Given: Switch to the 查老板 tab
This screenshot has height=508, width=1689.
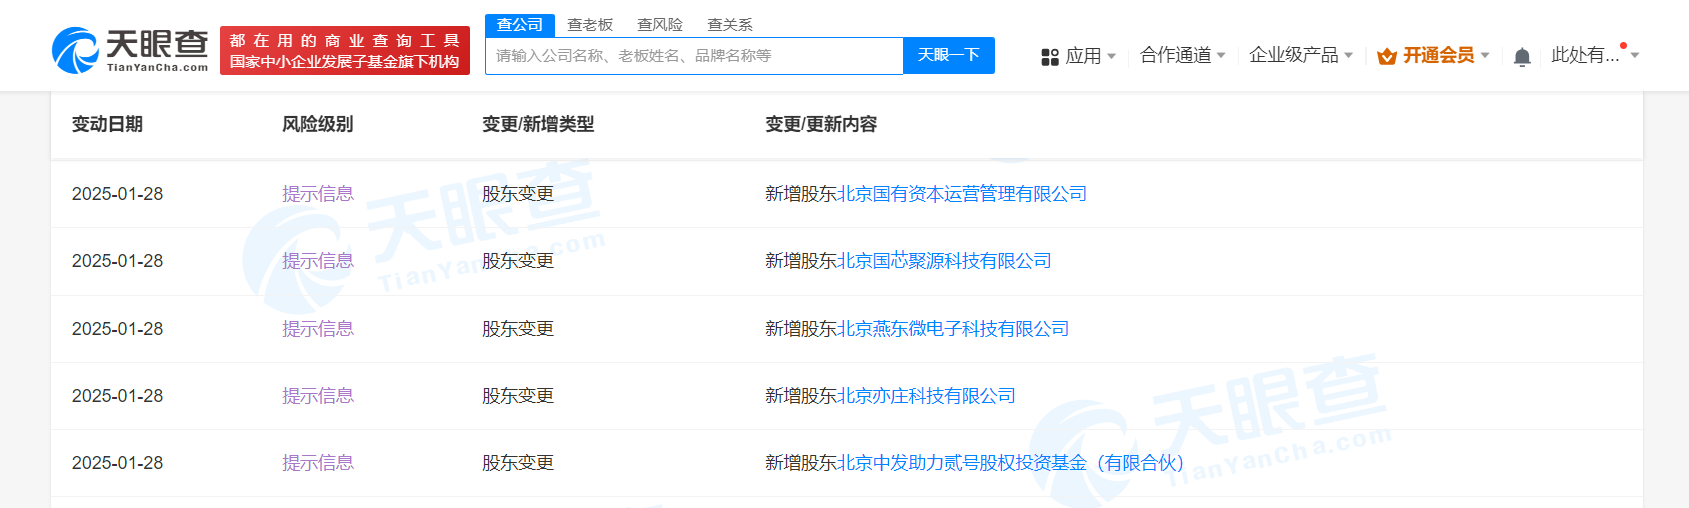Looking at the screenshot, I should [x=590, y=25].
